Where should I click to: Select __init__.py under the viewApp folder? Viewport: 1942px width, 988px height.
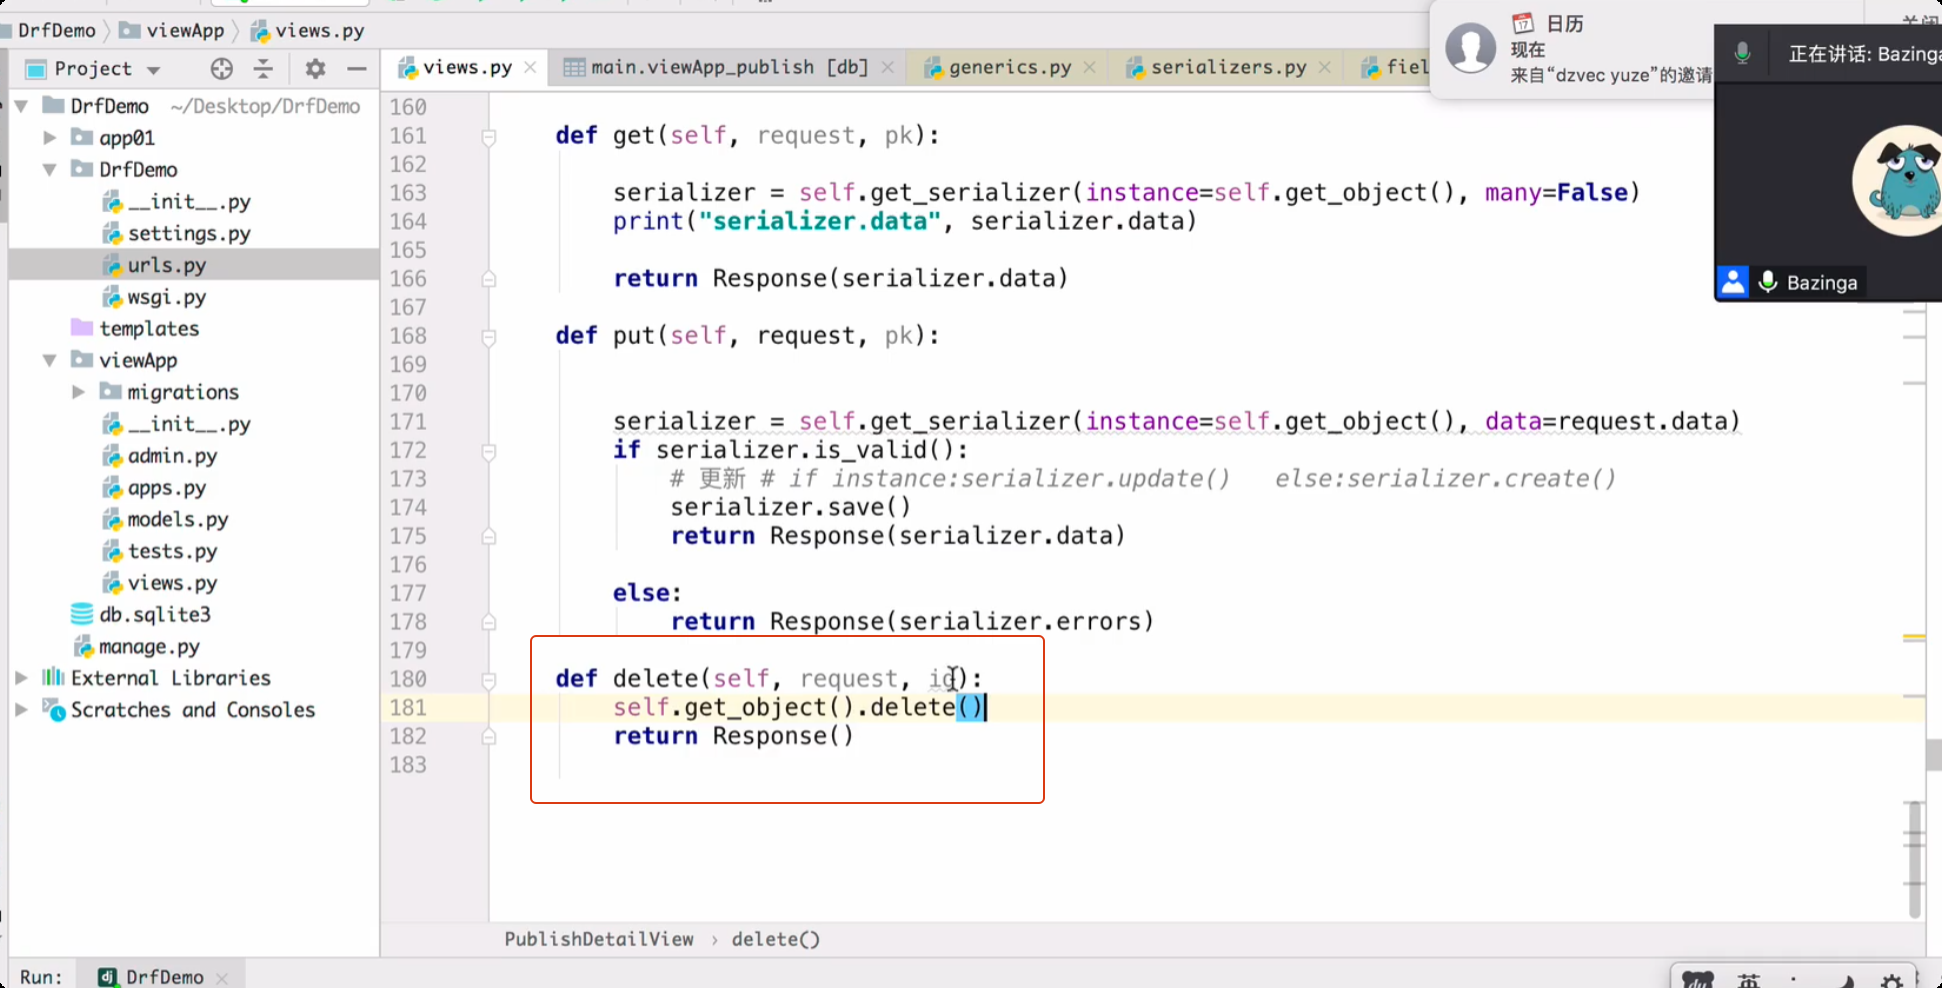point(189,424)
